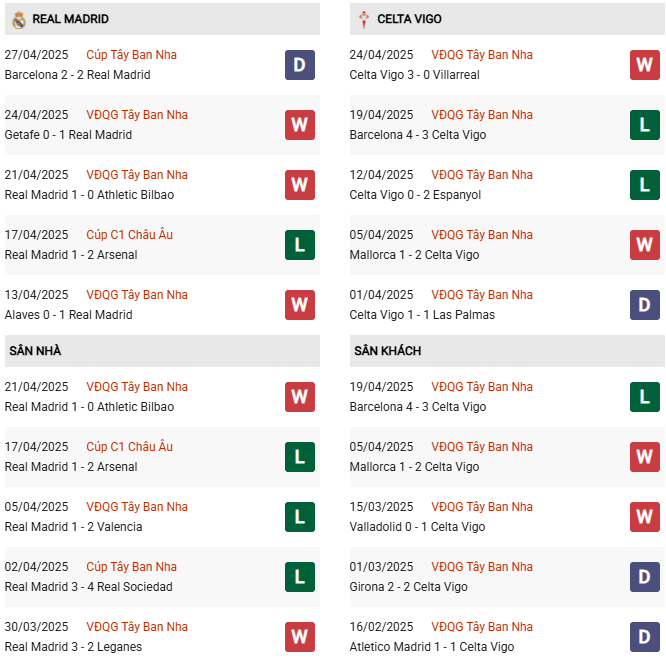This screenshot has height=659, width=666.
Task: Click the Celta Vigo crest icon
Action: tap(364, 19)
